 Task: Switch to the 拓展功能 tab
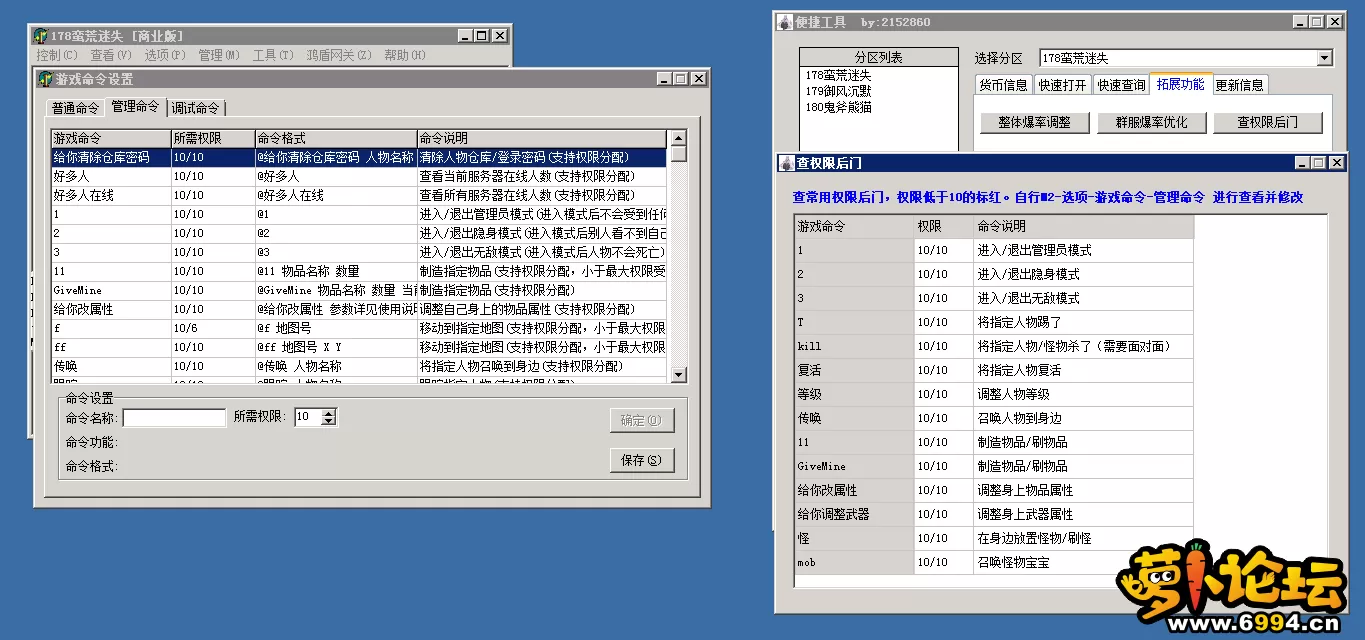[x=1180, y=84]
